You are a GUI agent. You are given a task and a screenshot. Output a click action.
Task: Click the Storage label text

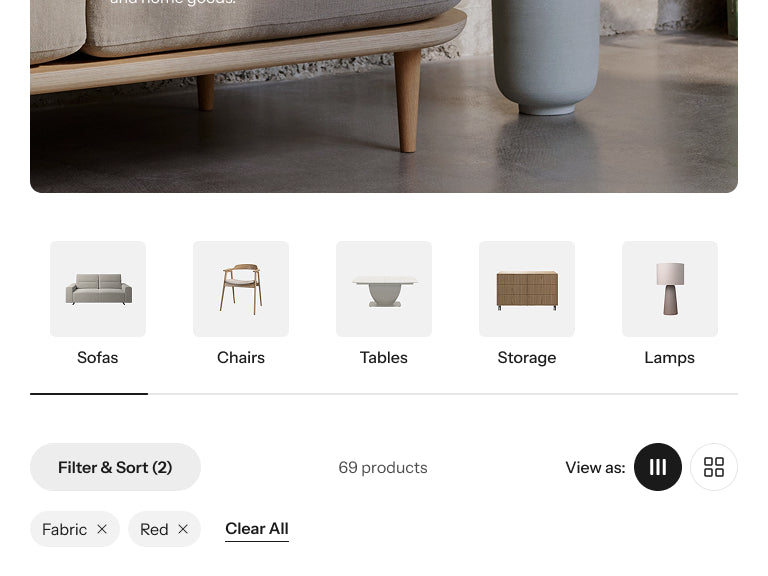click(x=527, y=358)
